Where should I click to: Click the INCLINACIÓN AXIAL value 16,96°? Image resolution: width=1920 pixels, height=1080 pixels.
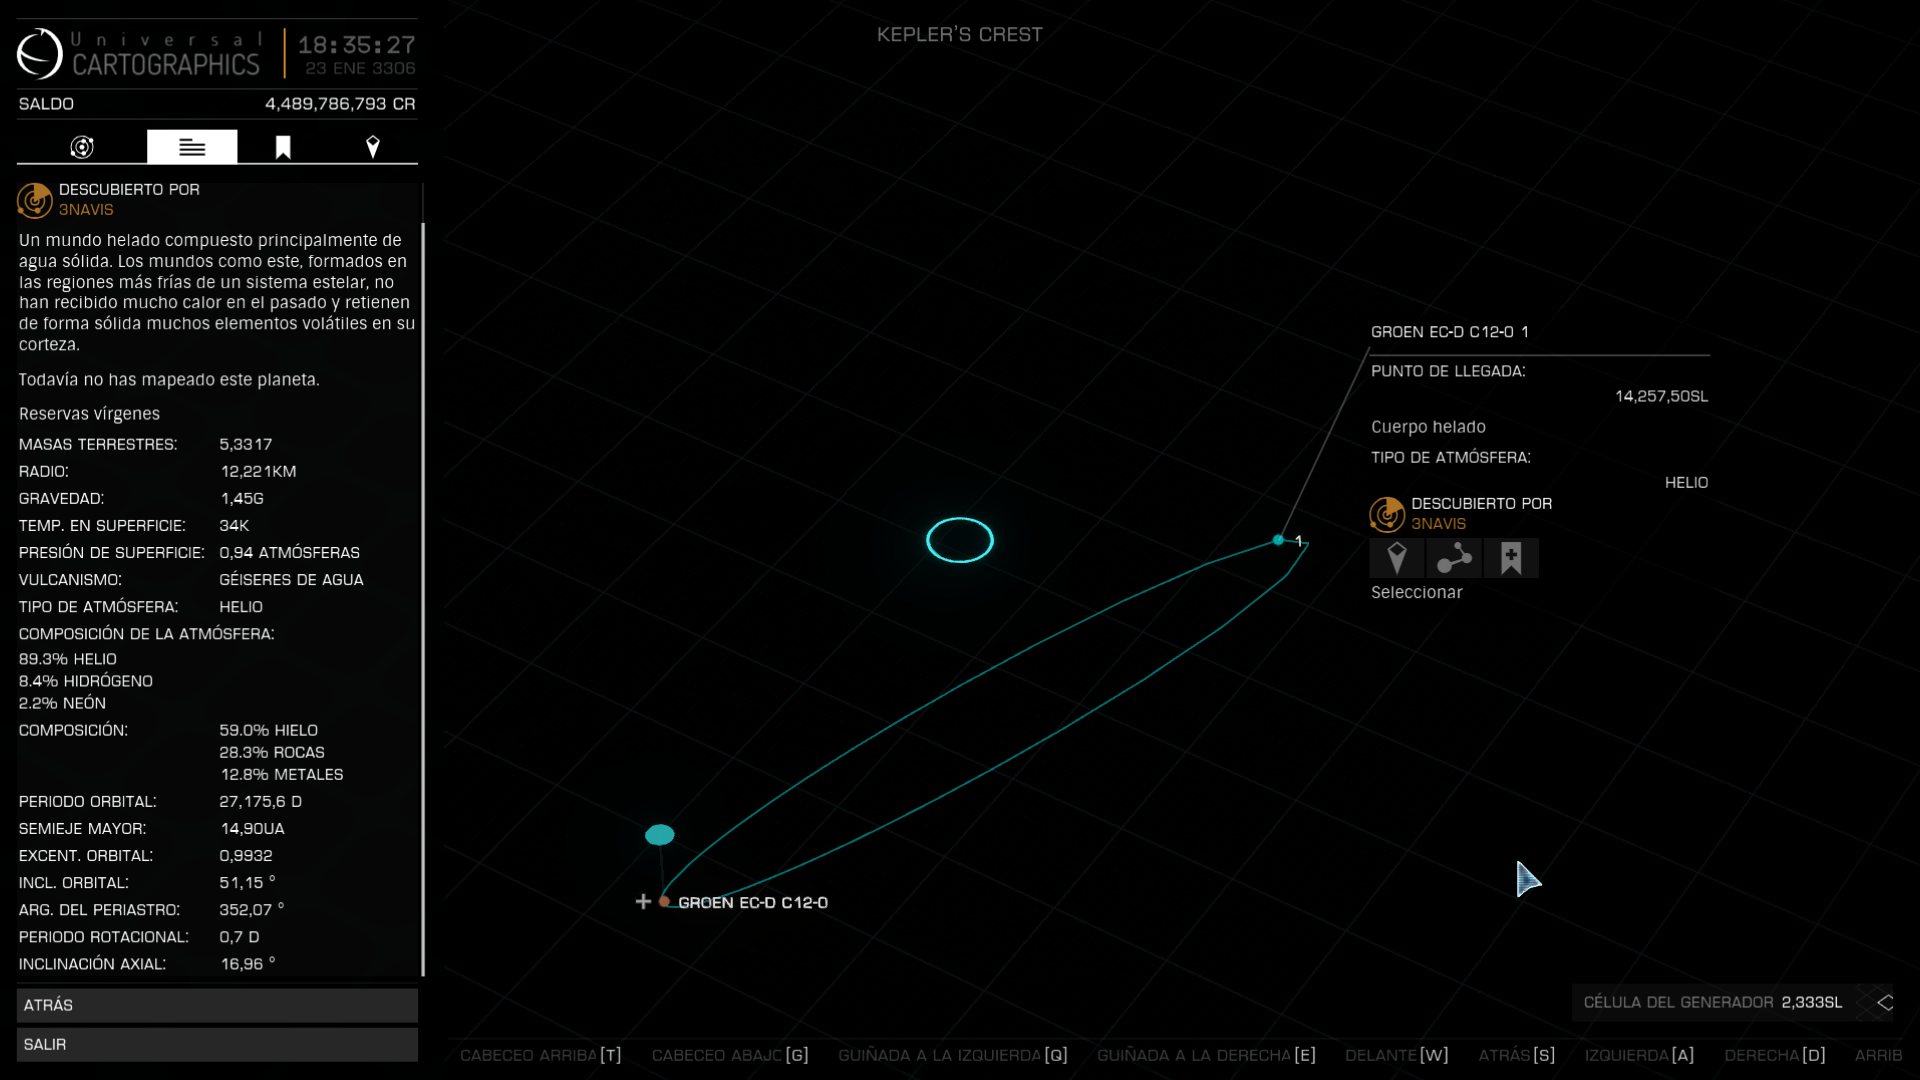click(x=247, y=964)
